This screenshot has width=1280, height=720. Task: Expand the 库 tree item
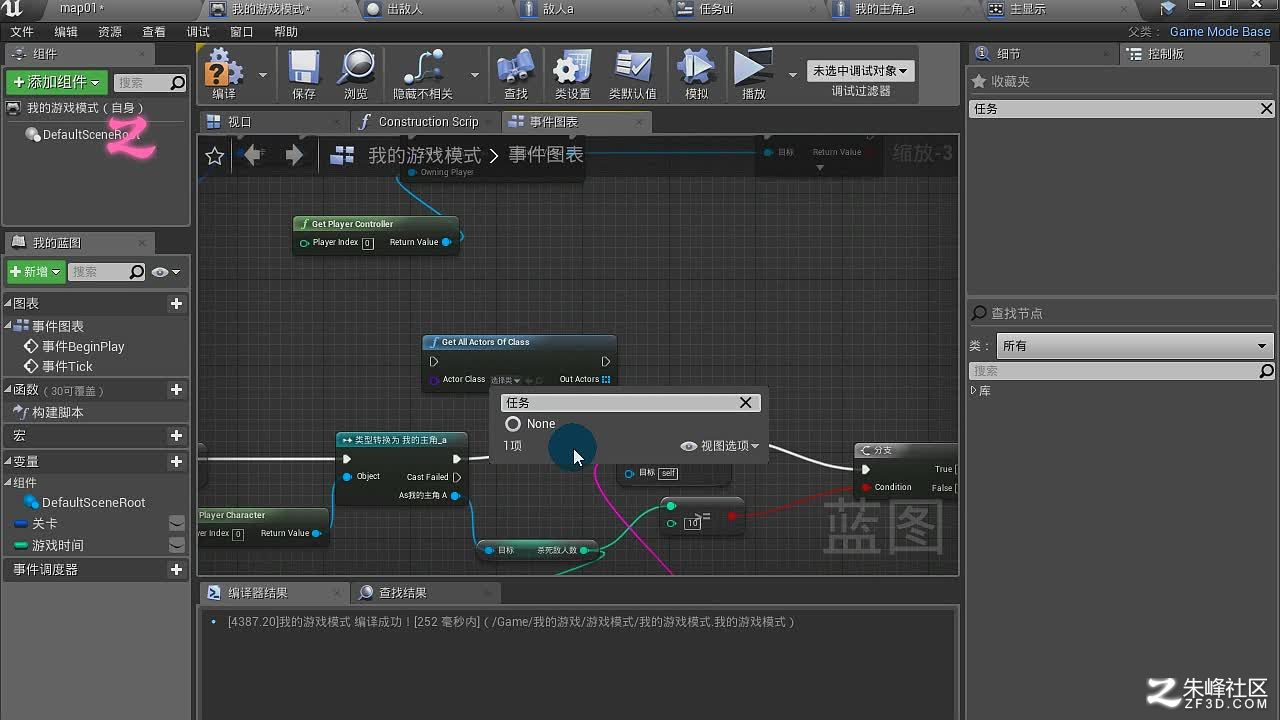[974, 391]
